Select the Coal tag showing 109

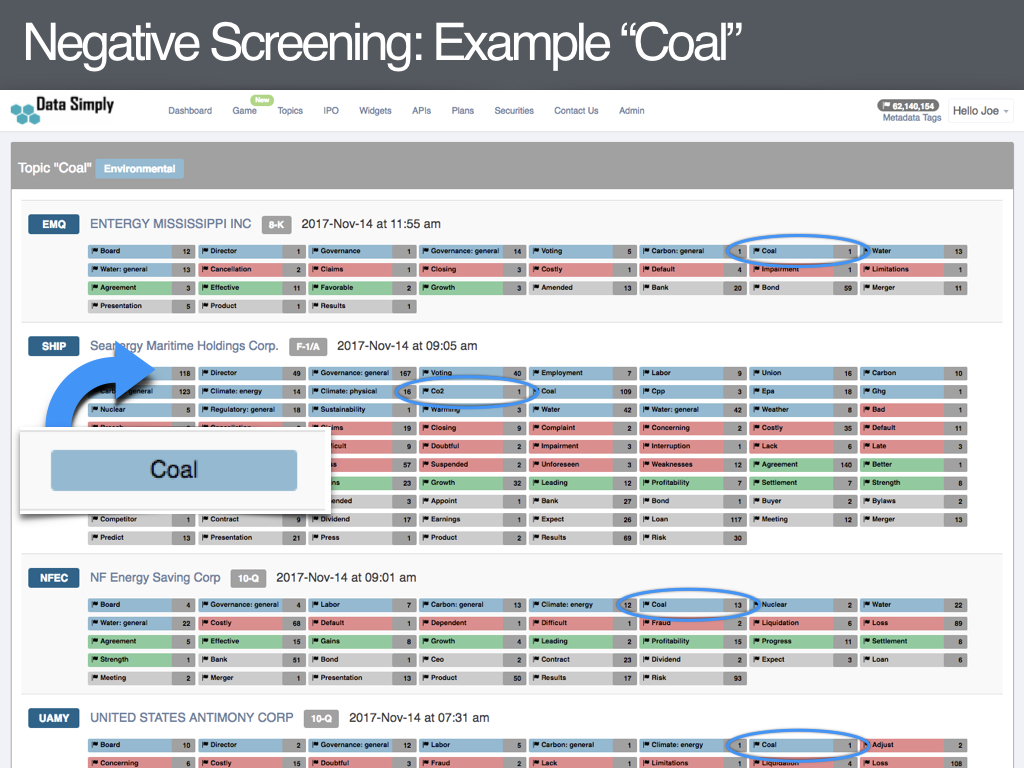tap(583, 391)
